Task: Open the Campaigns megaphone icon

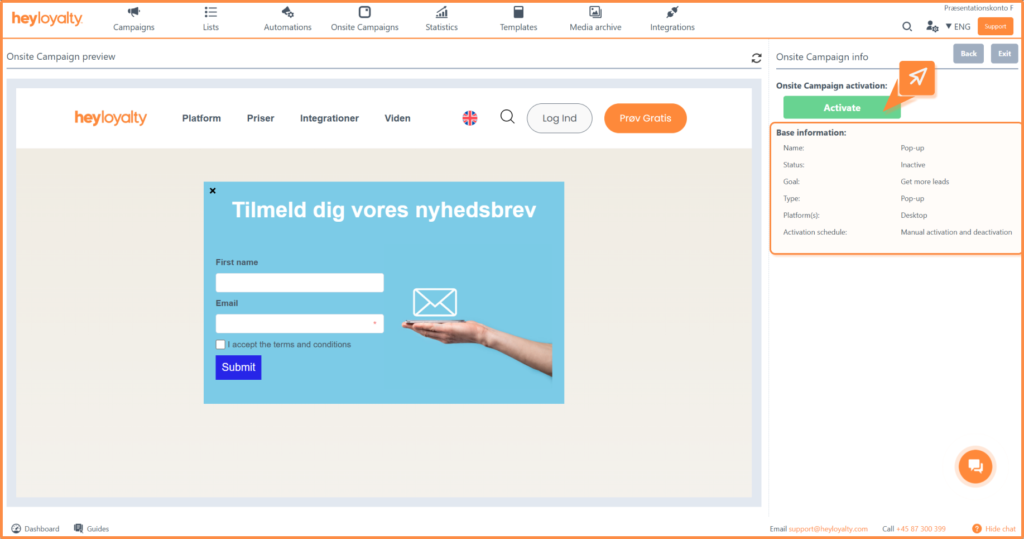Action: [133, 12]
